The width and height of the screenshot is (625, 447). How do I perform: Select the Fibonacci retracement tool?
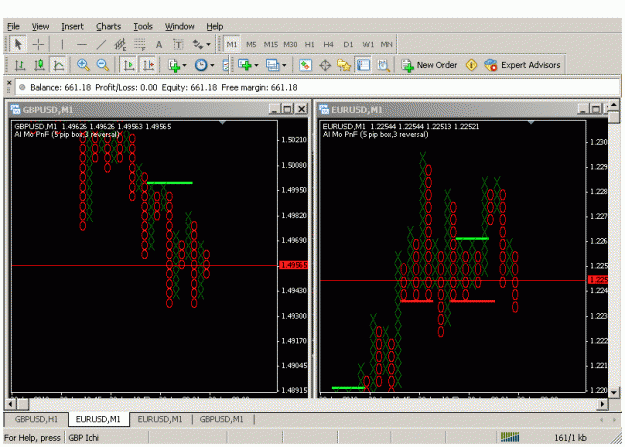point(140,44)
